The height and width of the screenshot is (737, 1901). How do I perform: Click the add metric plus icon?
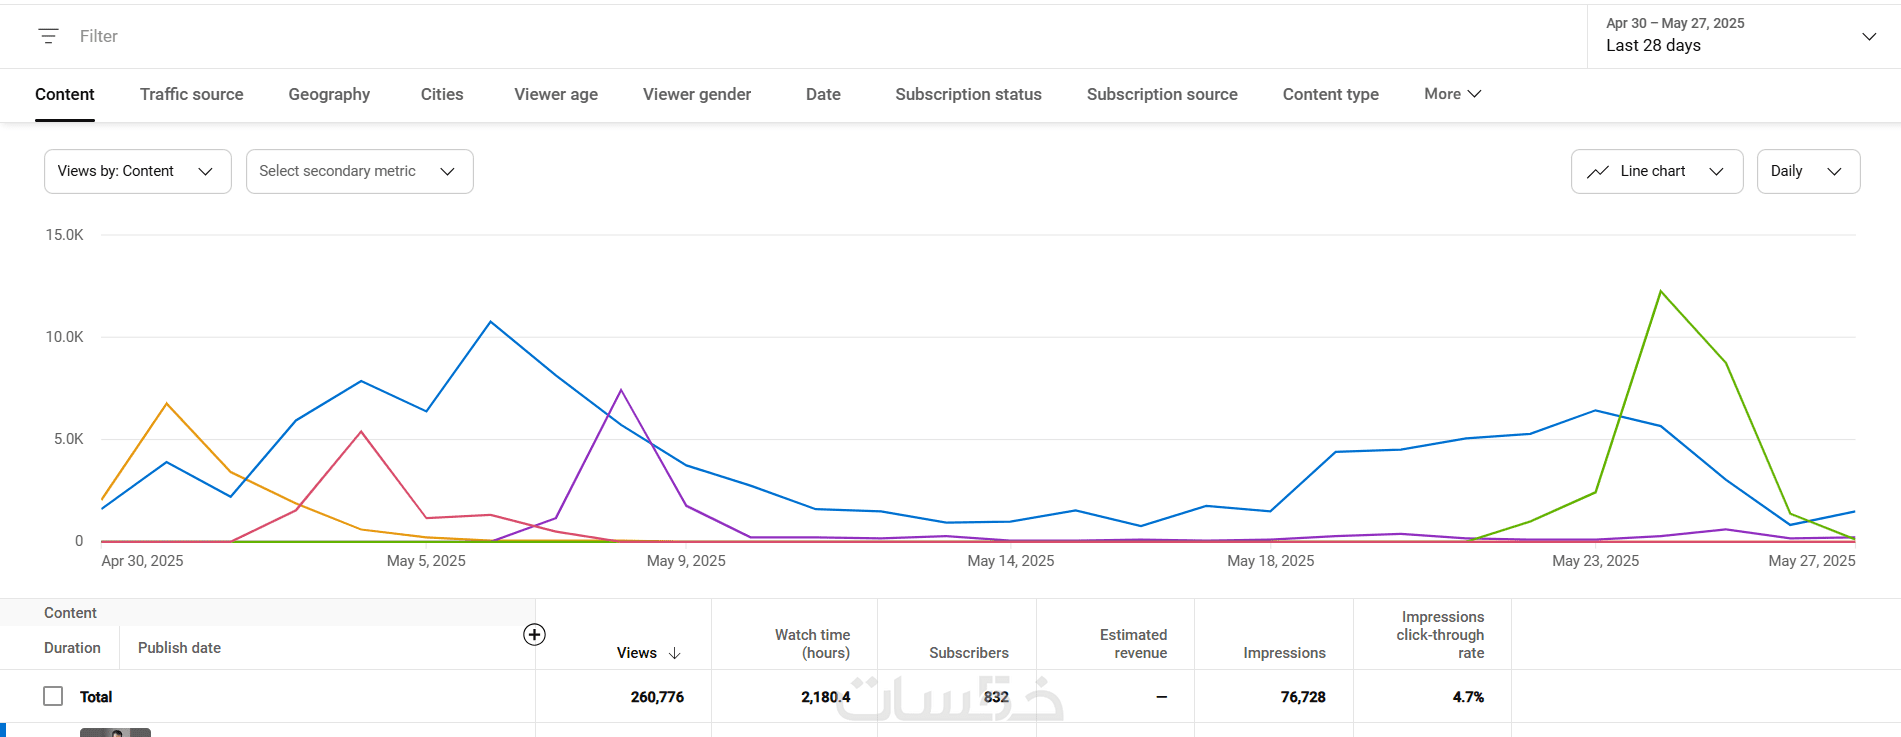click(534, 635)
